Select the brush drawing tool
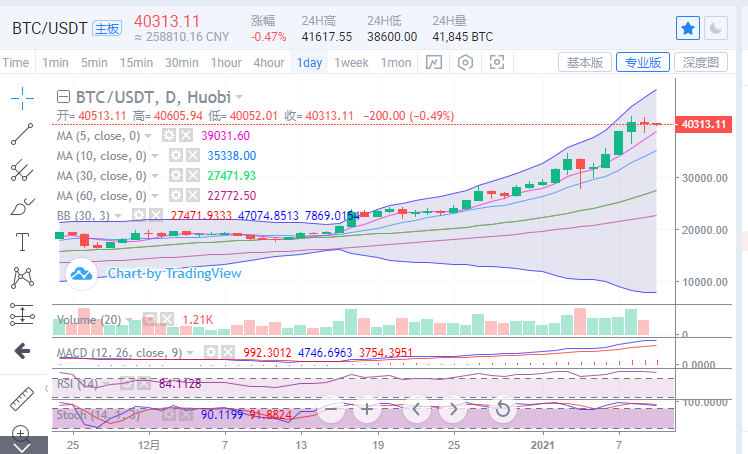This screenshot has width=748, height=454. [x=22, y=206]
